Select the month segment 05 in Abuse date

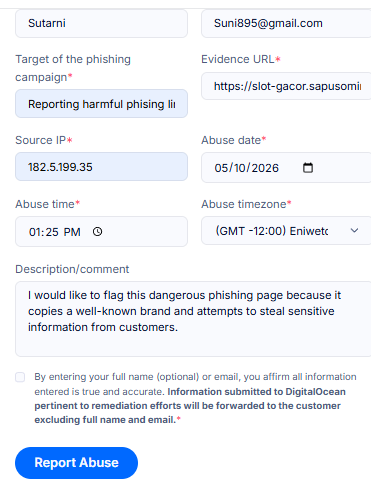(x=221, y=168)
